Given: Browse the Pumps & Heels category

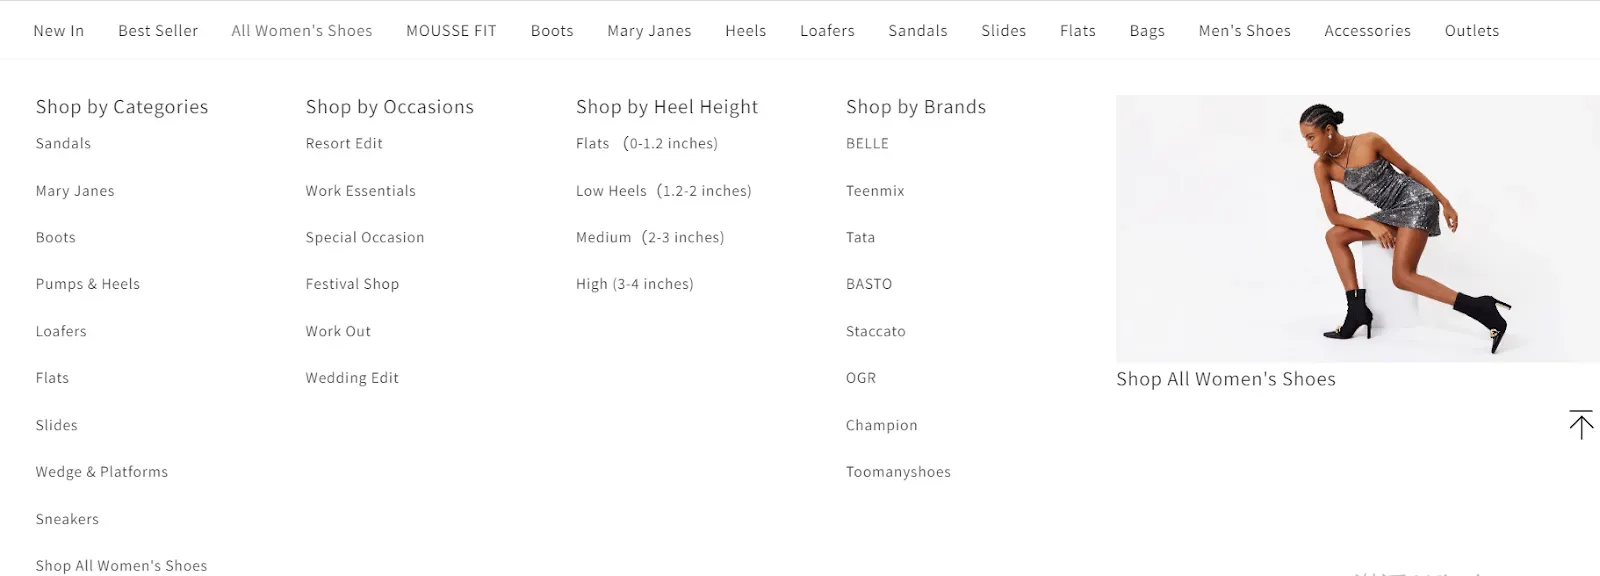Looking at the screenshot, I should tap(88, 284).
